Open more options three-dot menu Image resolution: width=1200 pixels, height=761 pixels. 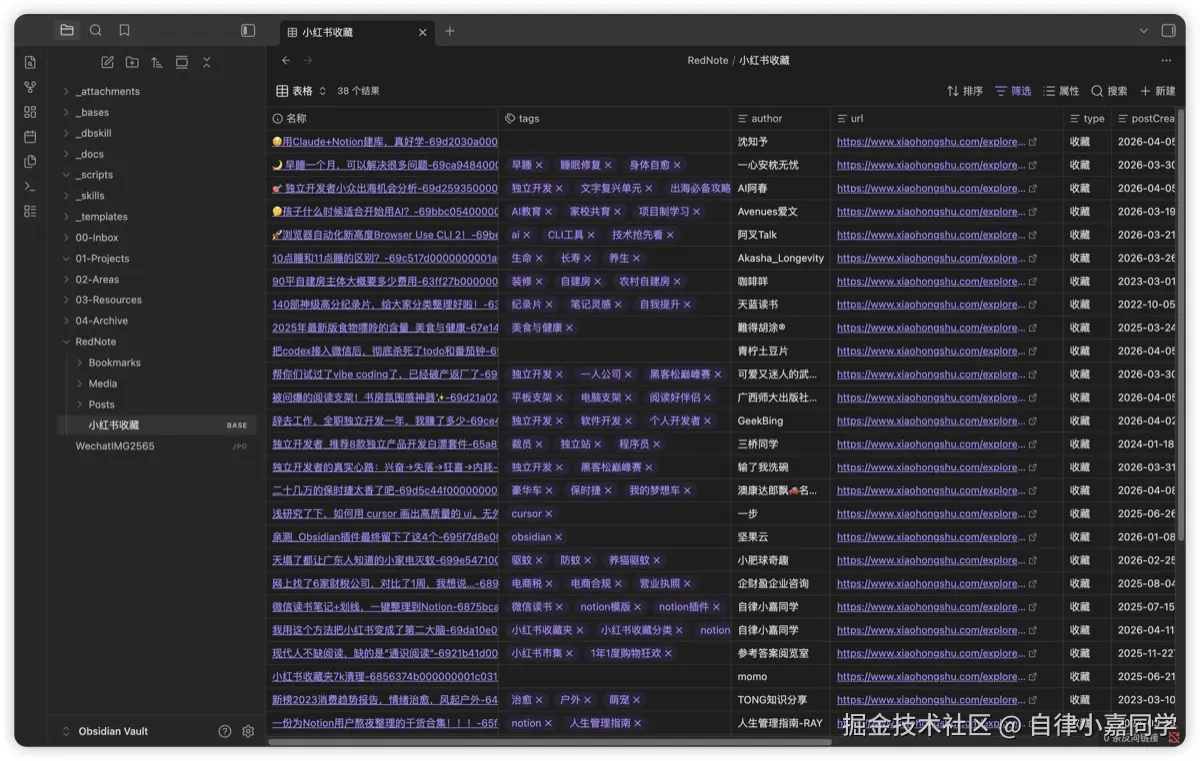click(1165, 61)
